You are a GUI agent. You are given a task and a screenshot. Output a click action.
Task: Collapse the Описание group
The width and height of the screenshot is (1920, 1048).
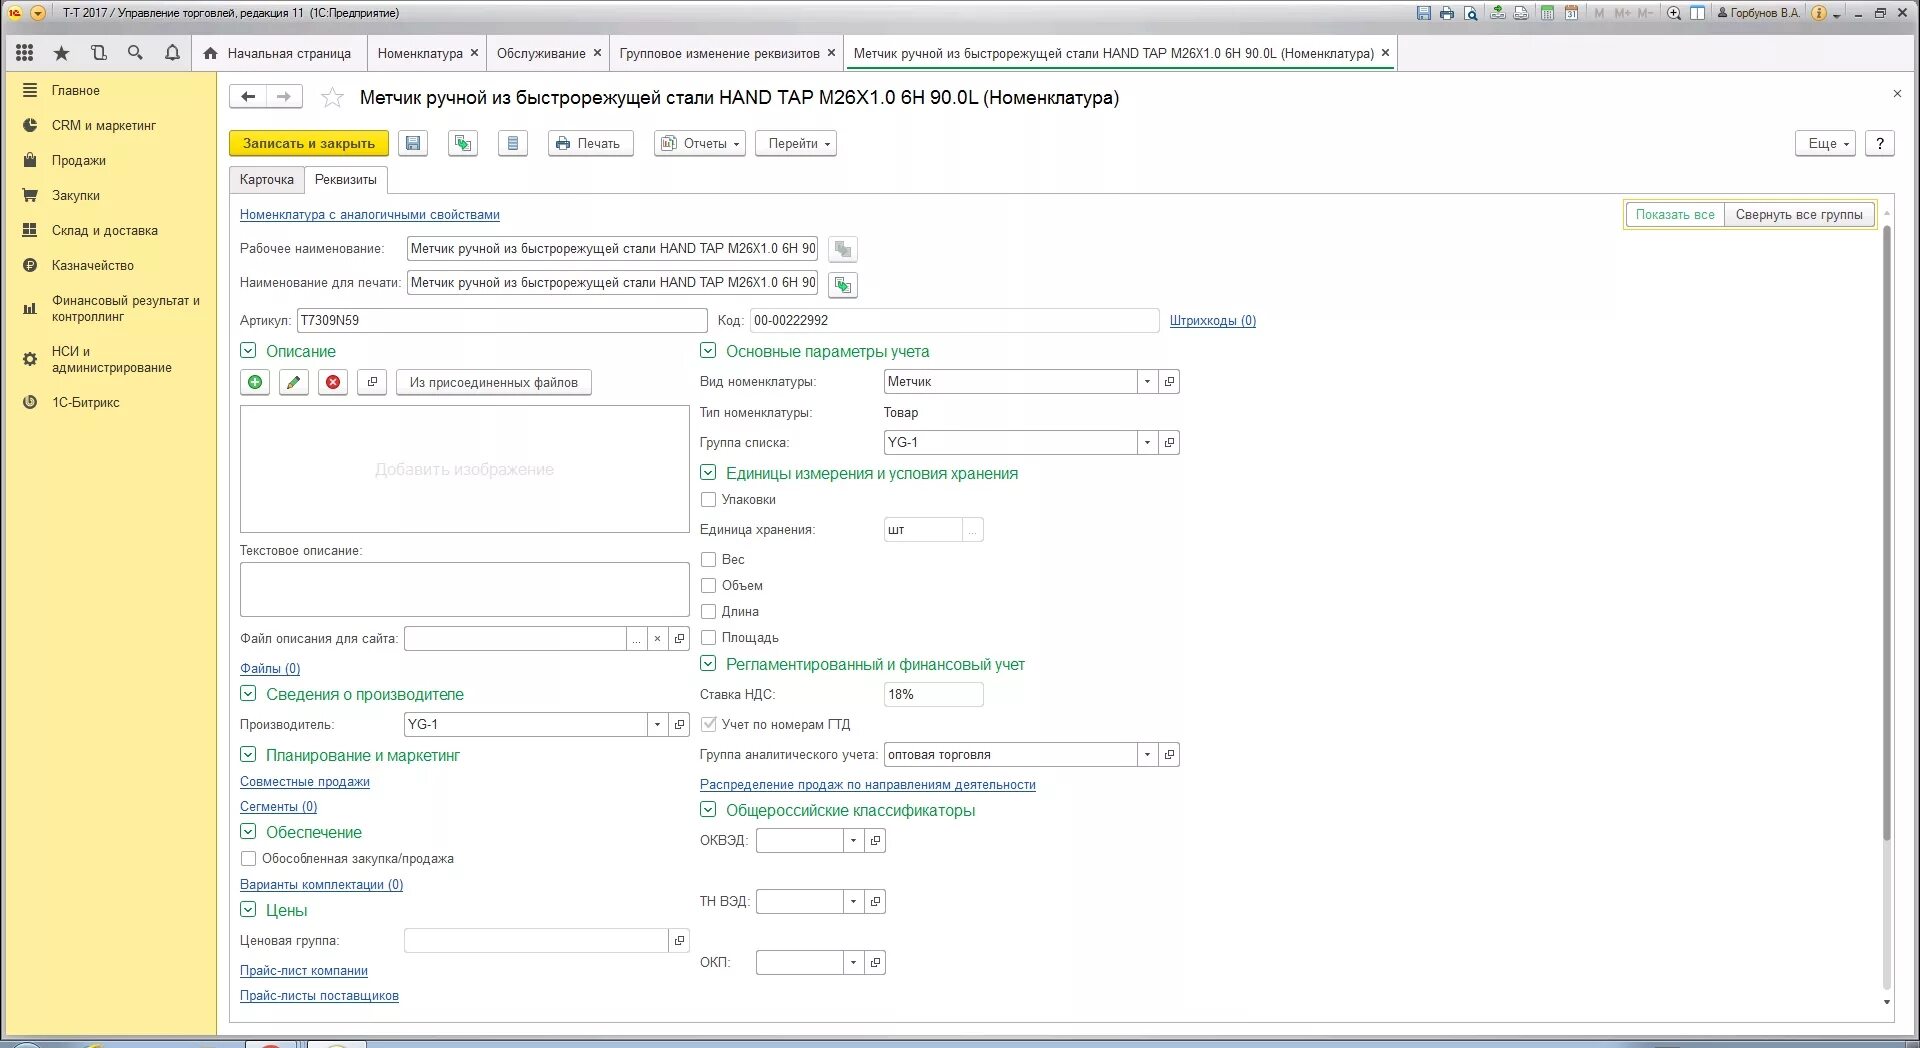click(248, 351)
